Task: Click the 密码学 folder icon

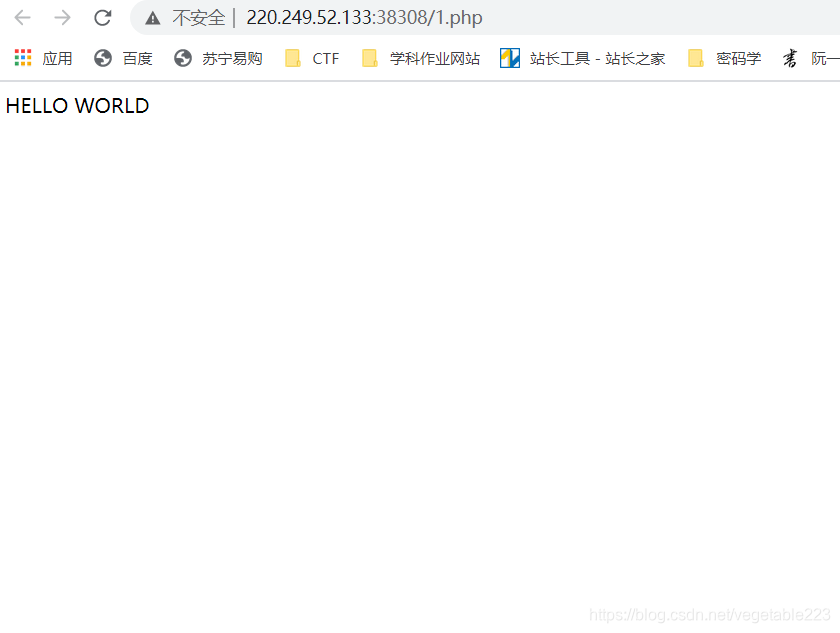Action: 695,58
